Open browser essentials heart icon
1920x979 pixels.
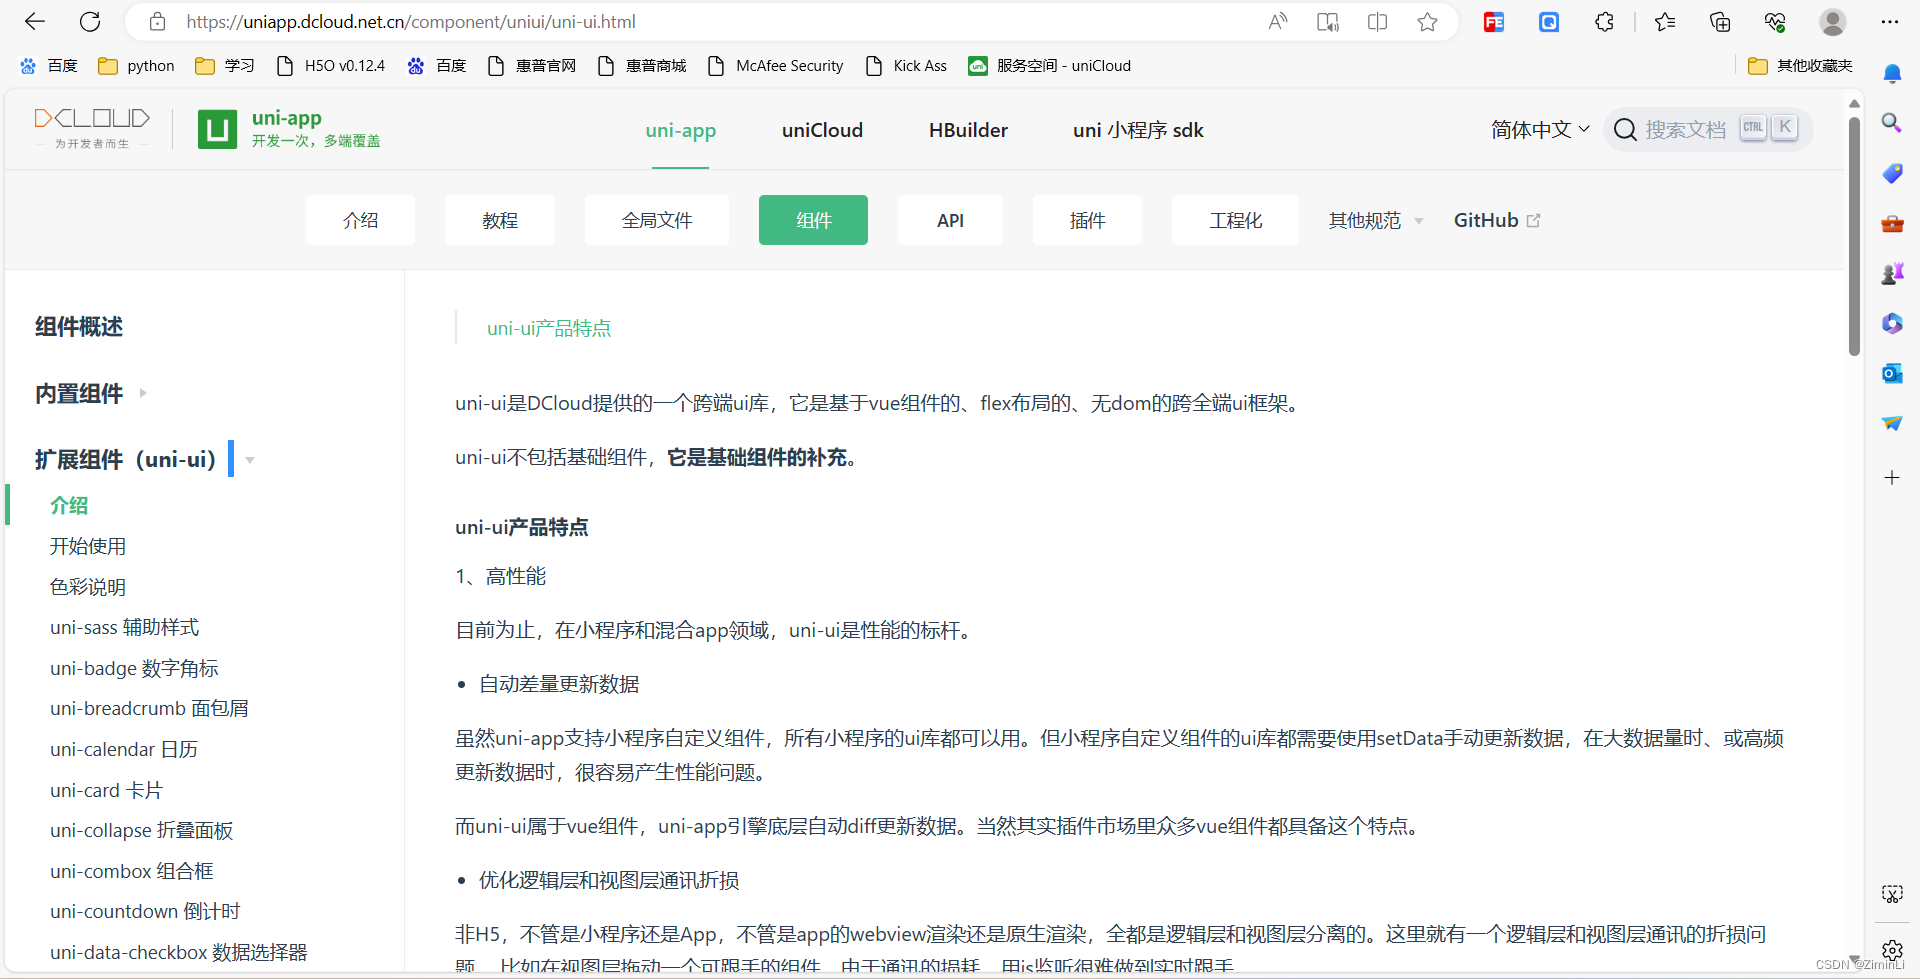(1775, 22)
